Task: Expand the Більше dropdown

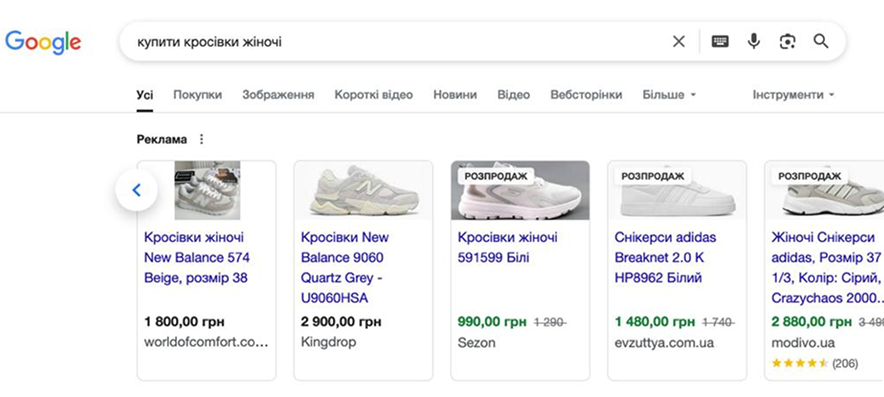Action: 669,95
